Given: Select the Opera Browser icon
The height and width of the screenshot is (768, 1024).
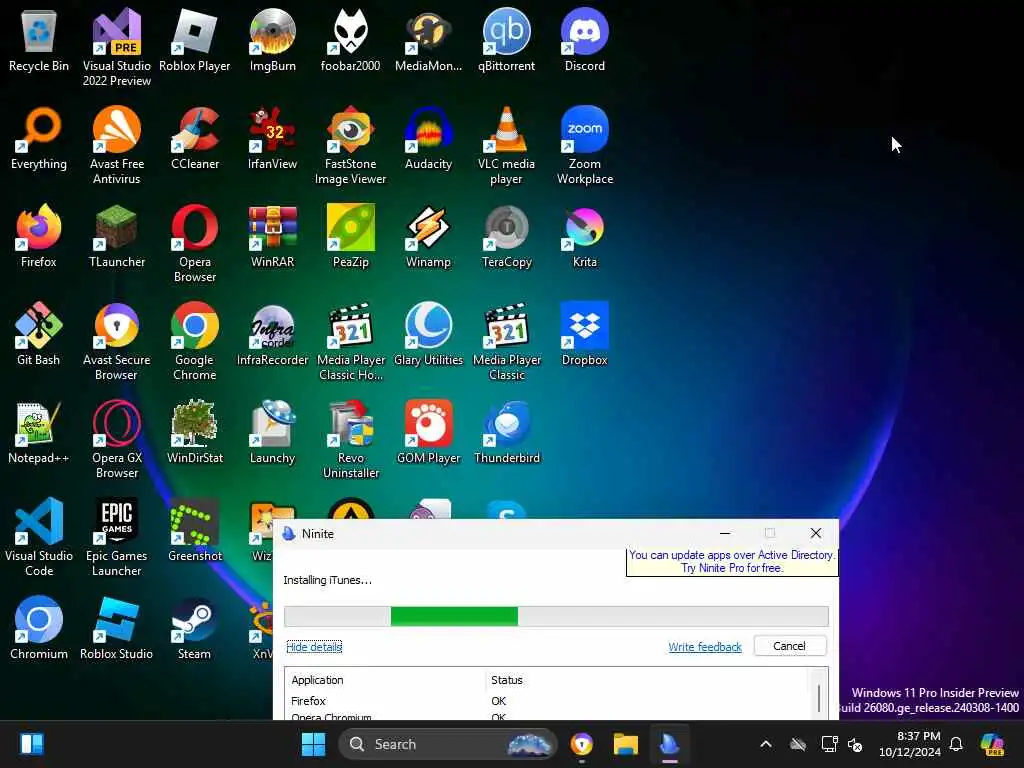Looking at the screenshot, I should coord(195,243).
